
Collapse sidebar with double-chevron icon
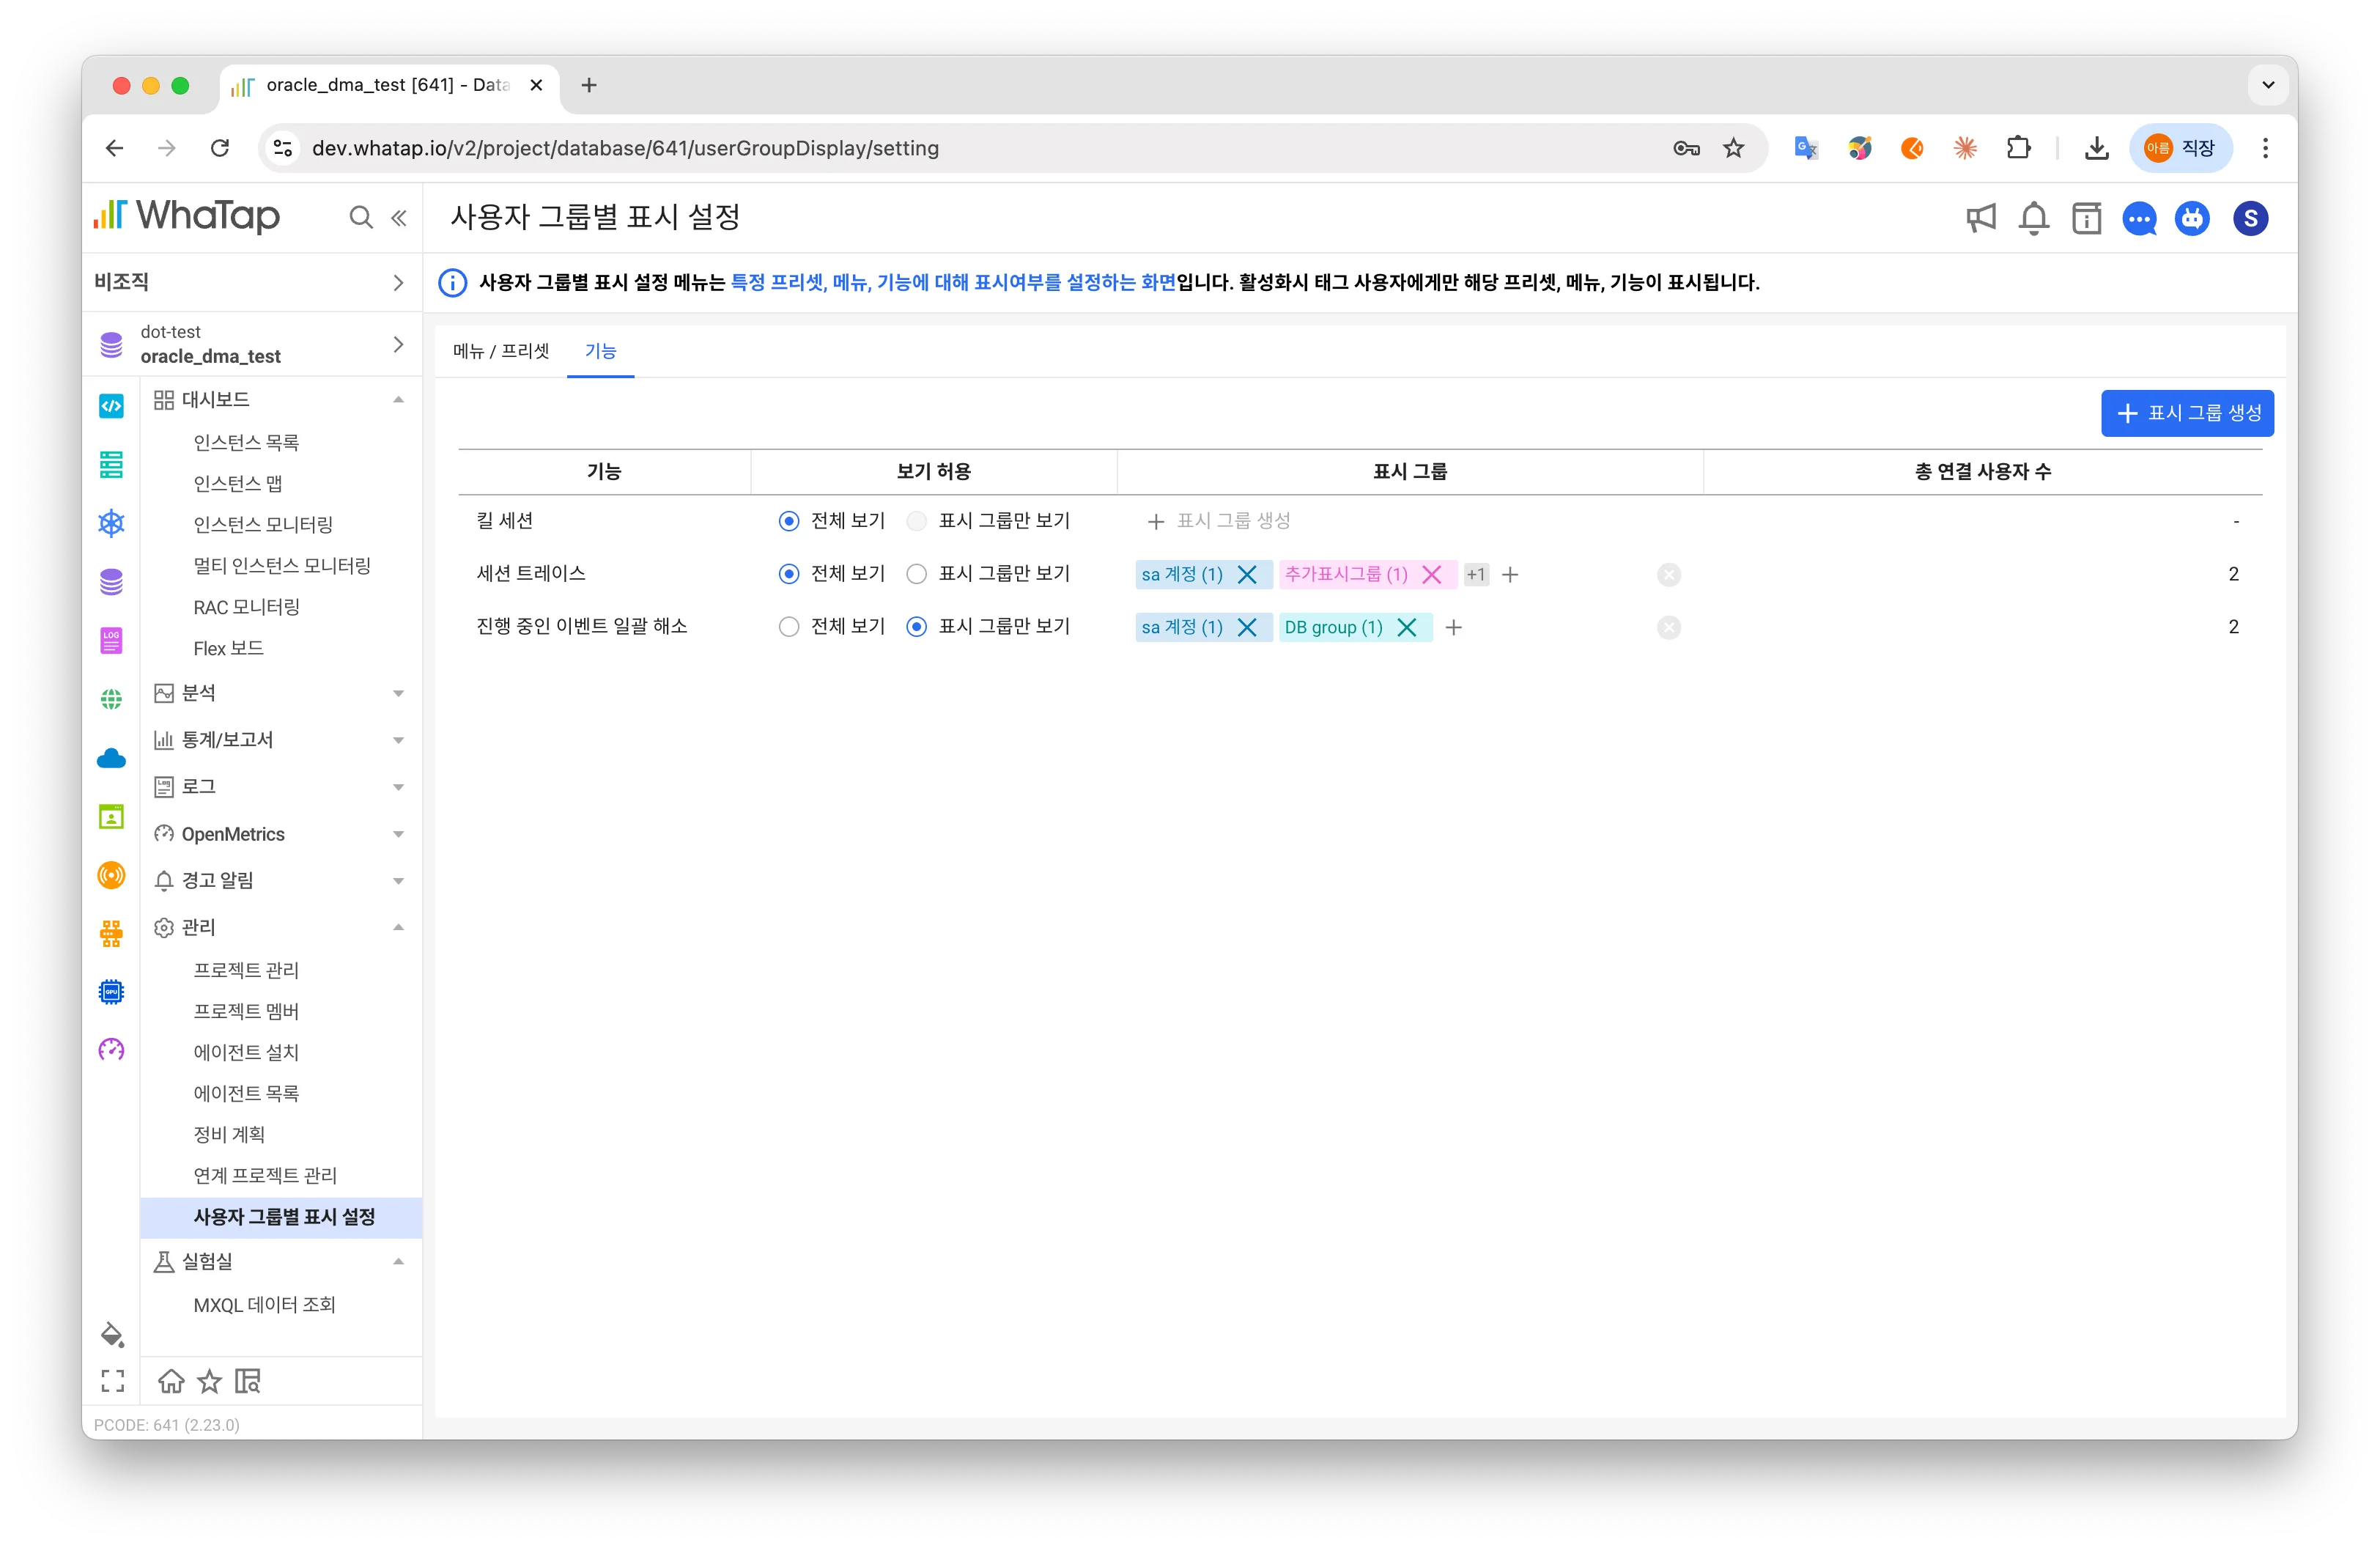click(x=399, y=217)
